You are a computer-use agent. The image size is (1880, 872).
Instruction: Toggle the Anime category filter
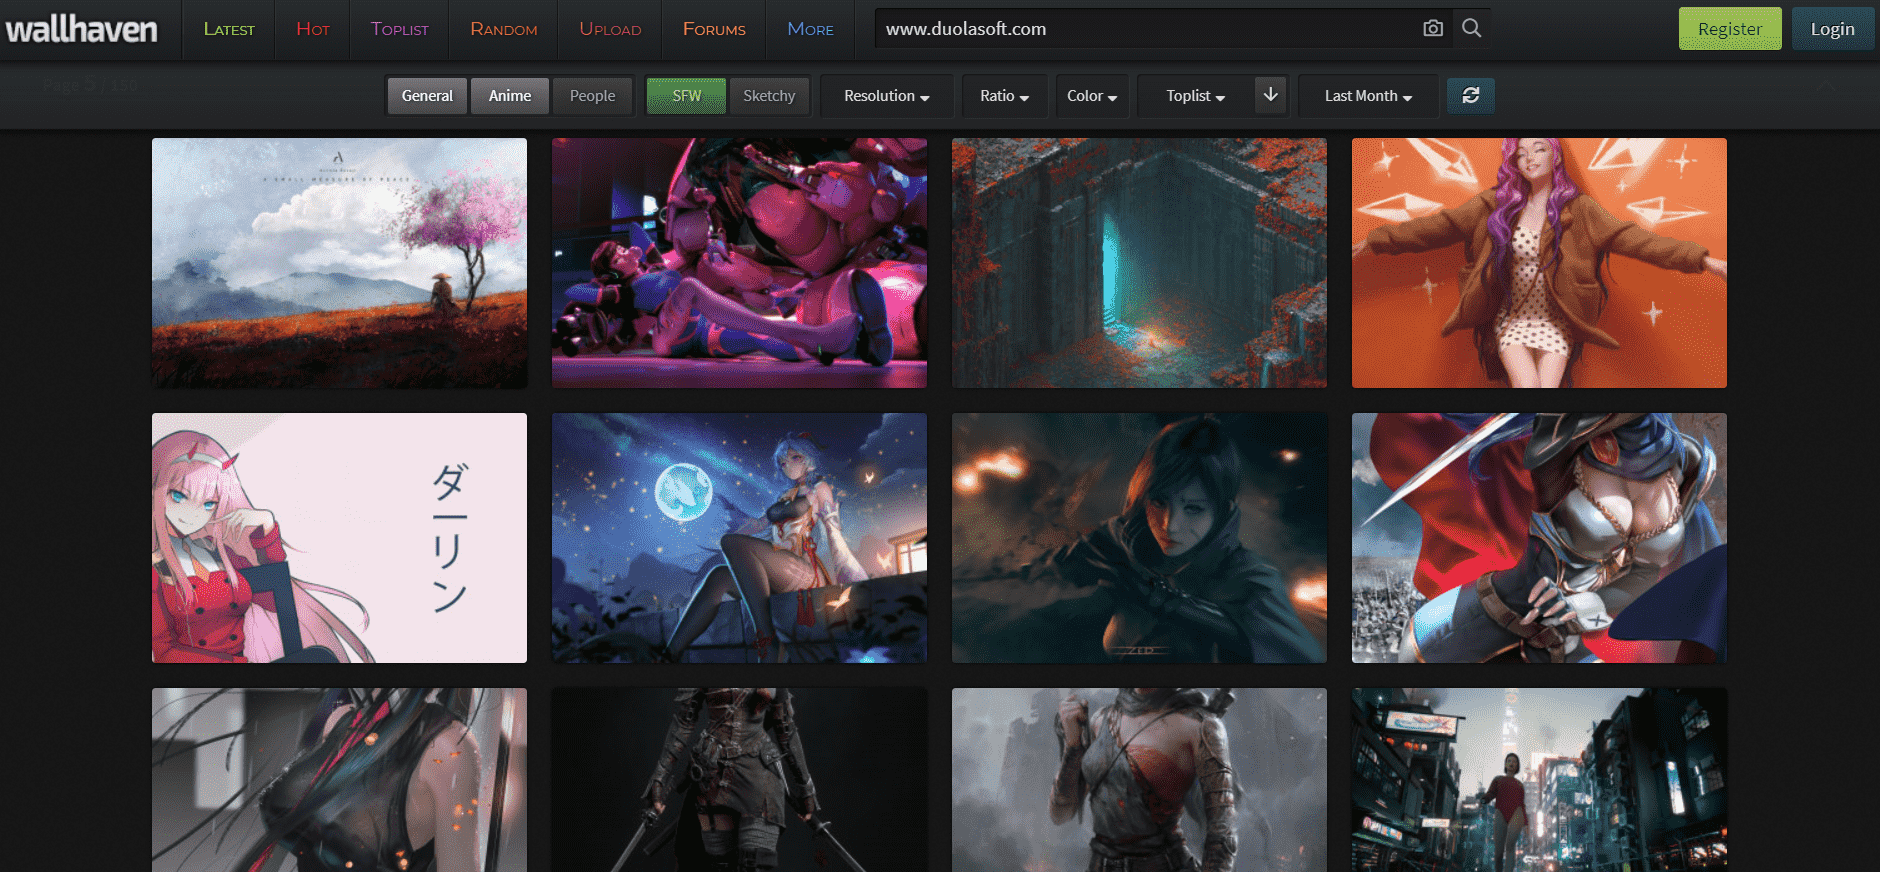[510, 96]
